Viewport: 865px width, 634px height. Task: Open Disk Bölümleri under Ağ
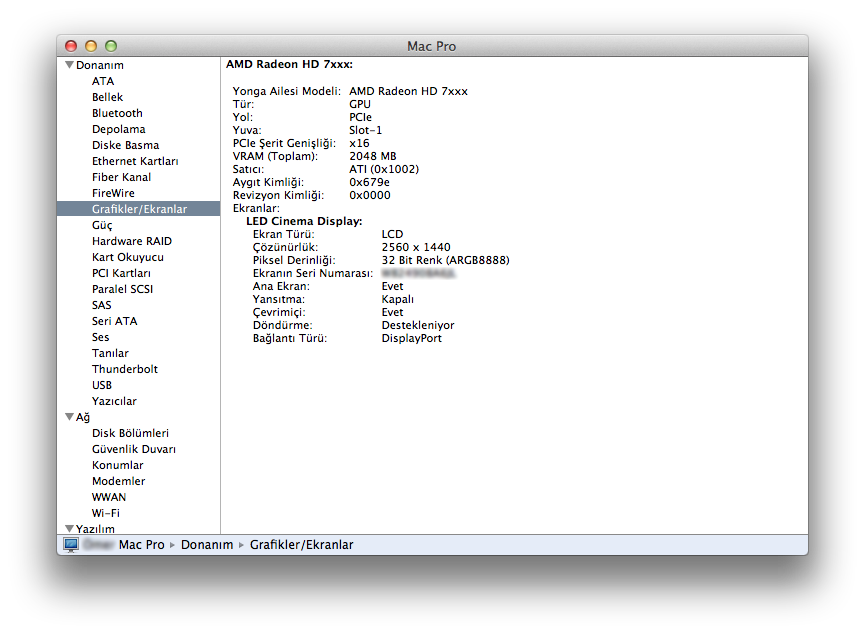click(x=130, y=433)
